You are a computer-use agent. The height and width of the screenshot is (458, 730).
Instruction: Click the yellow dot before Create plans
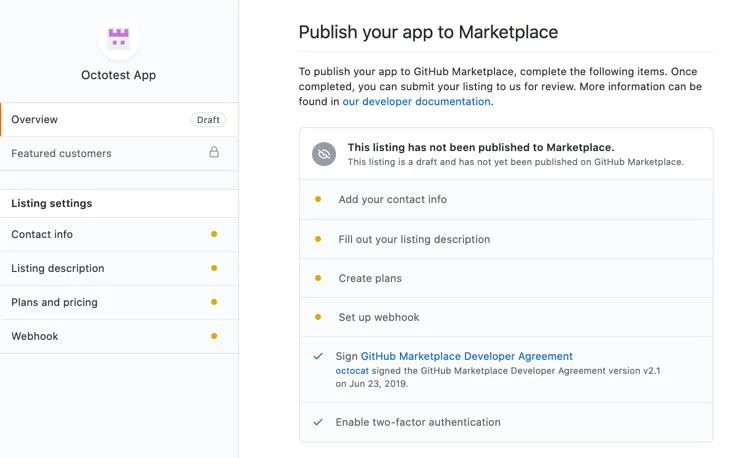[x=318, y=278]
